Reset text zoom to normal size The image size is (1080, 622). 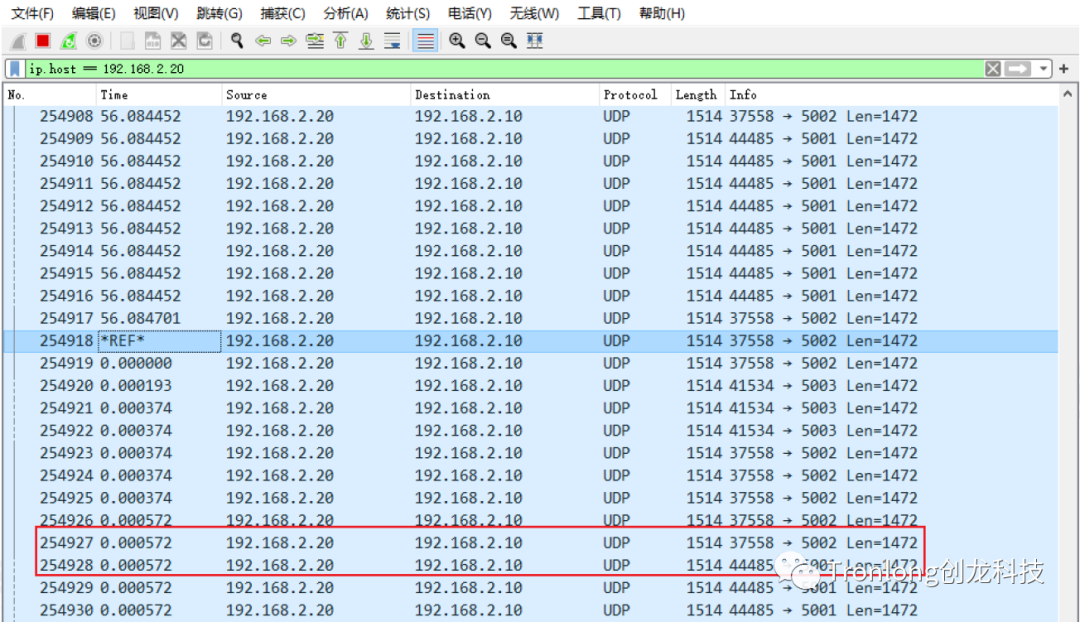coord(508,41)
